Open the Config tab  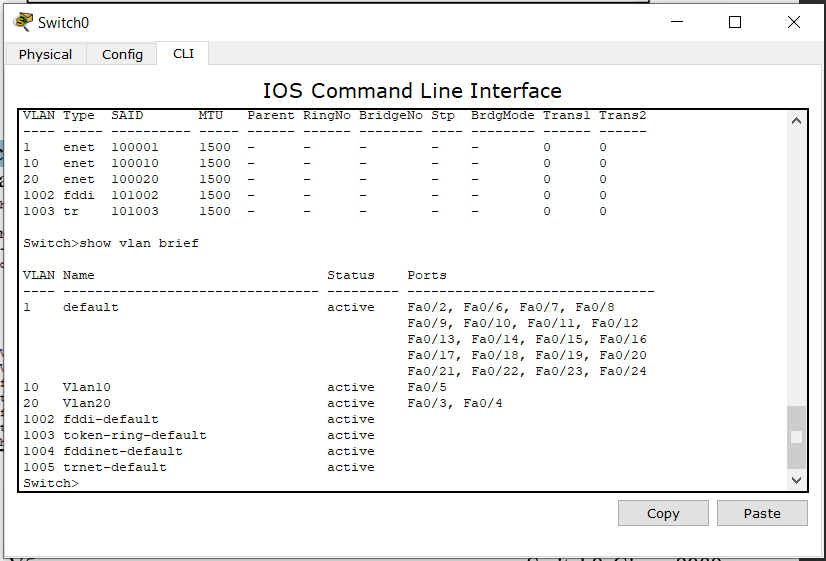pos(122,54)
